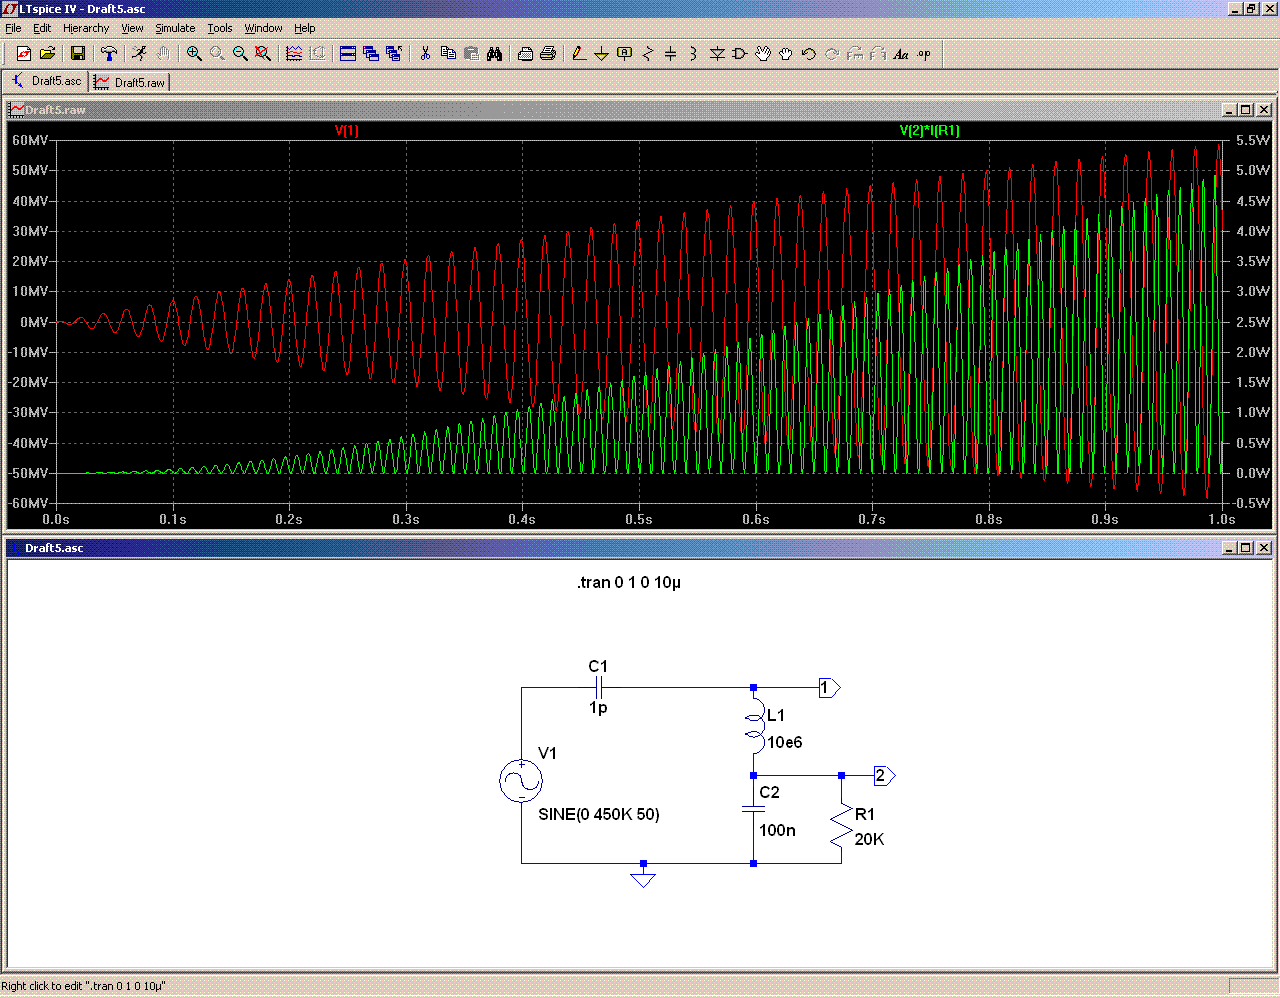Screen dimensions: 1280x998
Task: Choose the Resistor component tool
Action: [x=647, y=54]
